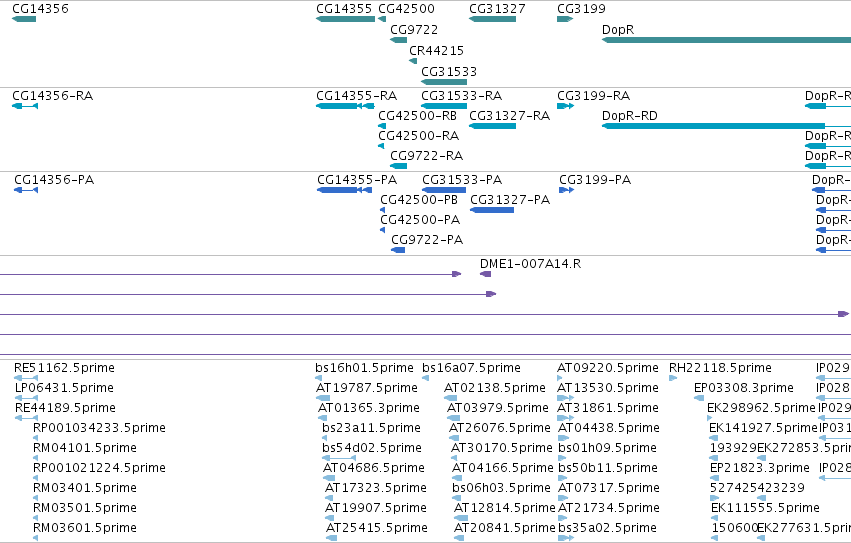Click the AT04686.5prime EST label
851x543 pixels.
374,469
